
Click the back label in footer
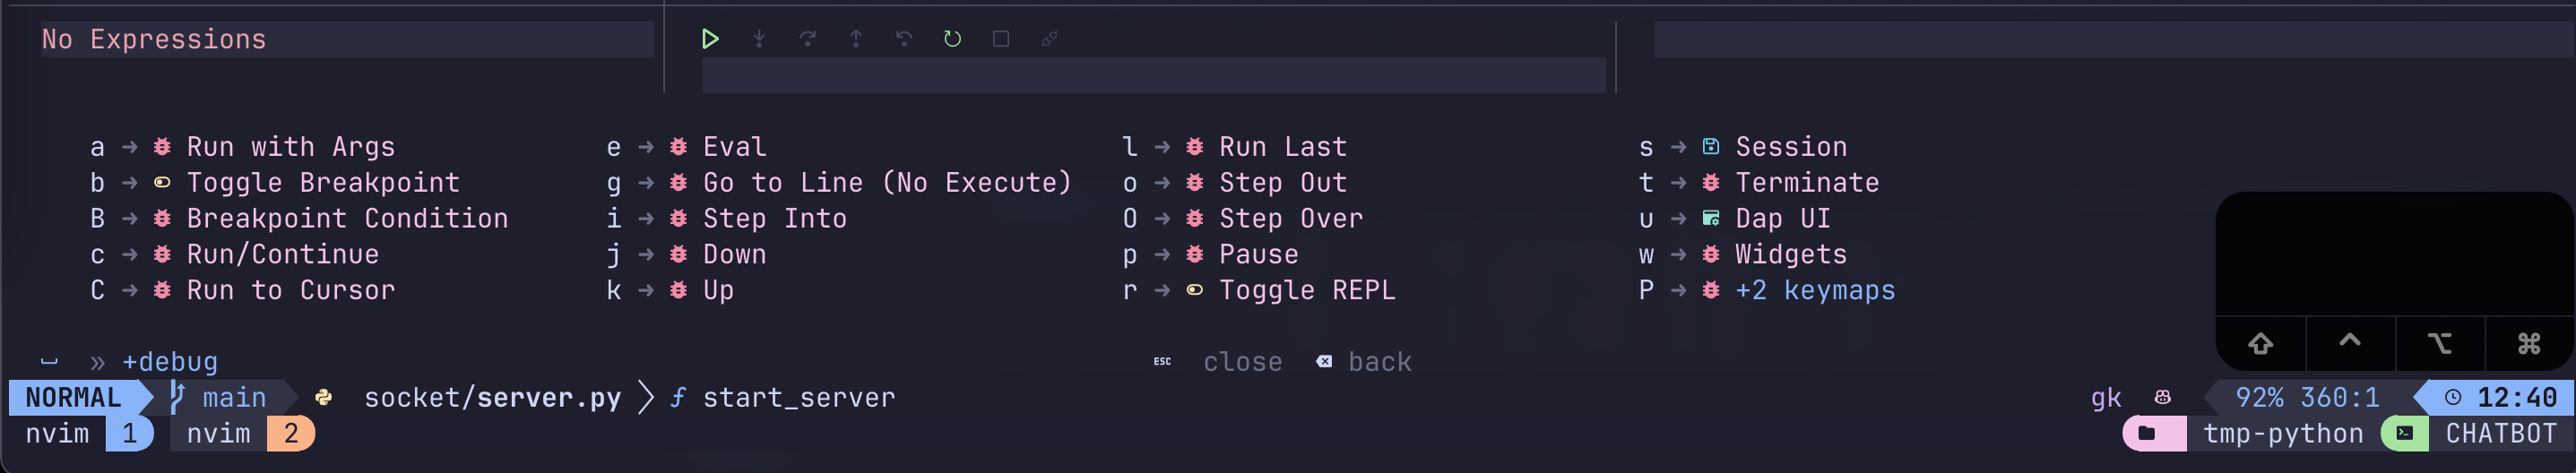[1379, 362]
